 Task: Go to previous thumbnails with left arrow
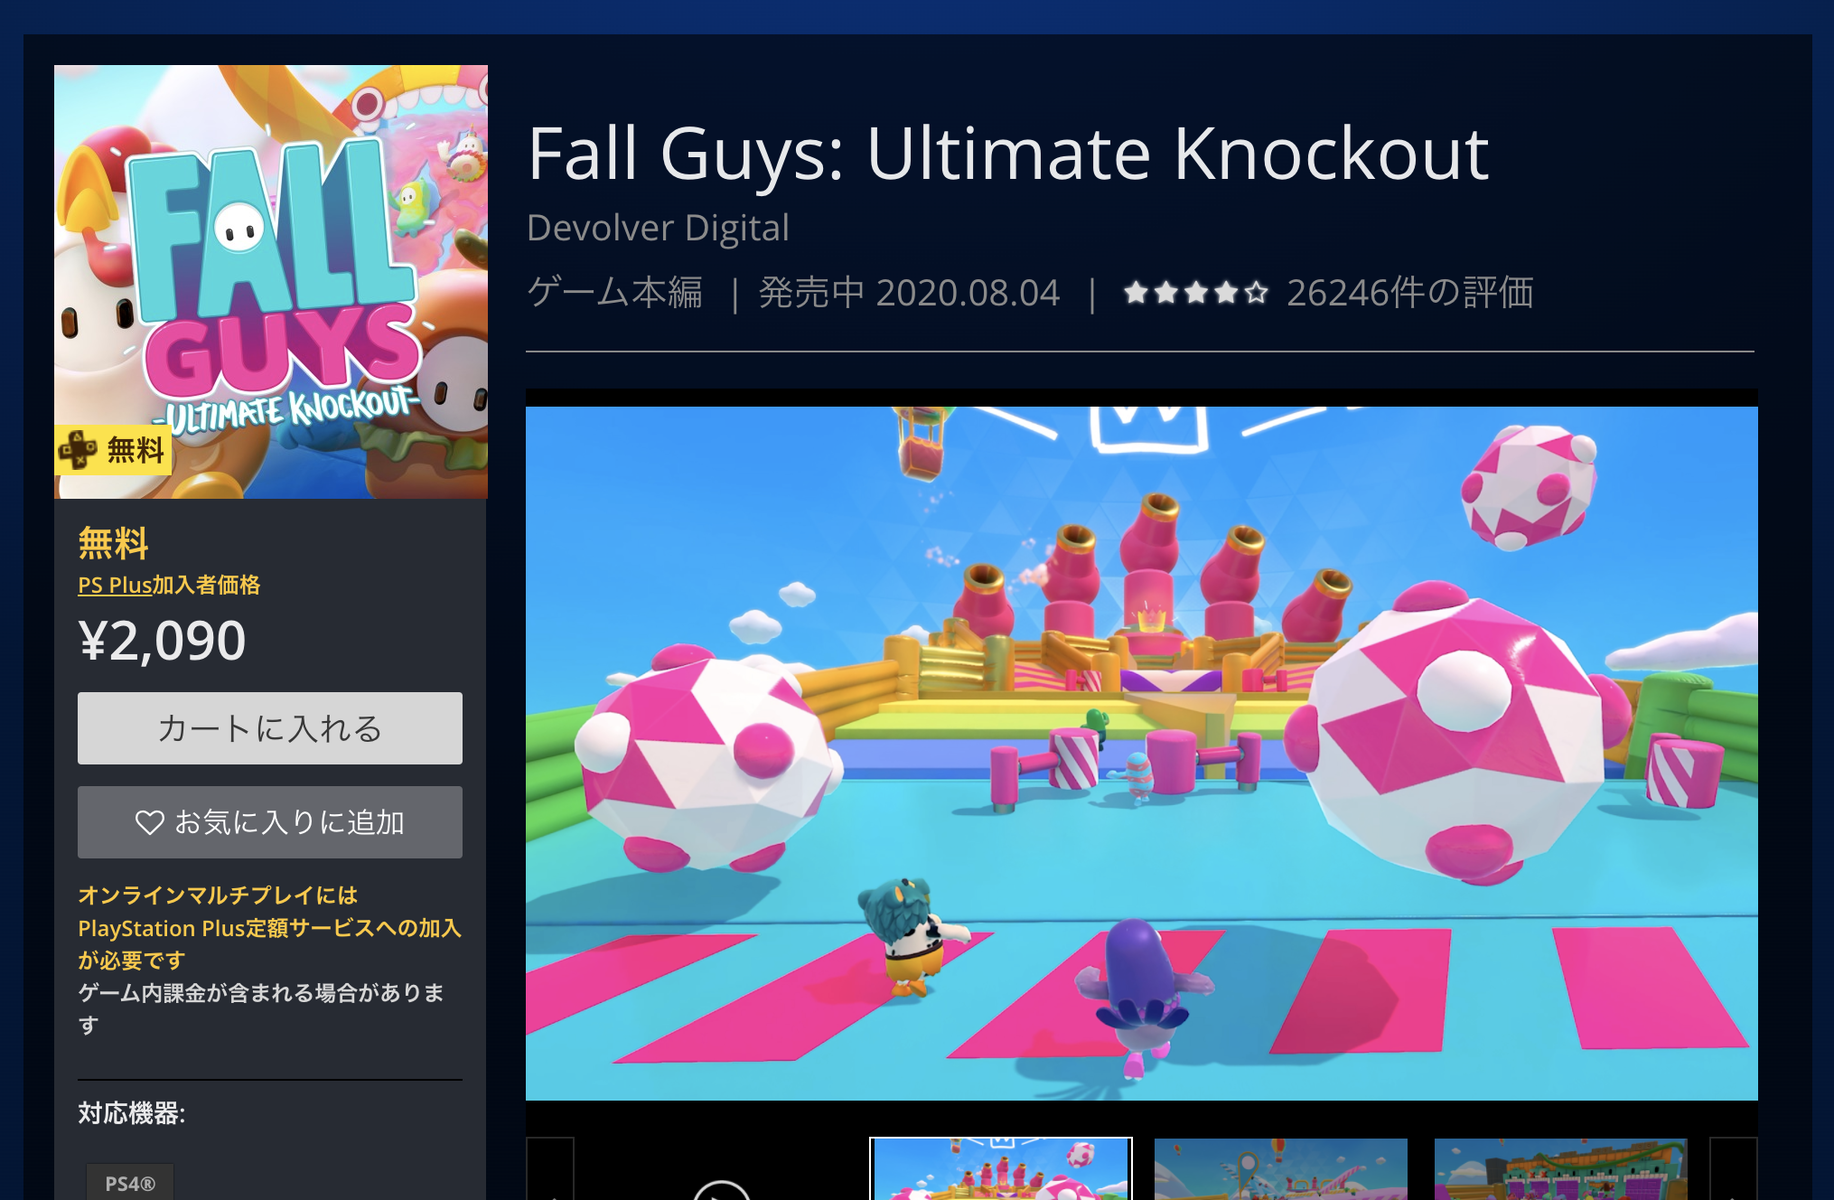tap(550, 1170)
